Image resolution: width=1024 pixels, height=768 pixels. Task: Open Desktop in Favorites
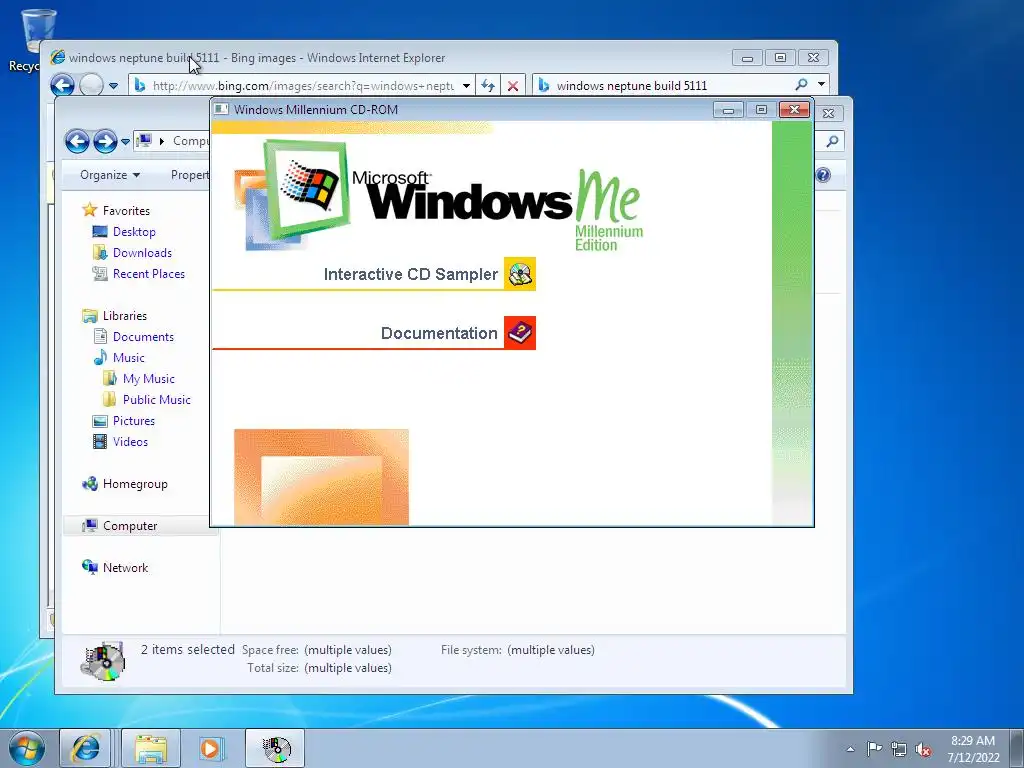pos(134,232)
